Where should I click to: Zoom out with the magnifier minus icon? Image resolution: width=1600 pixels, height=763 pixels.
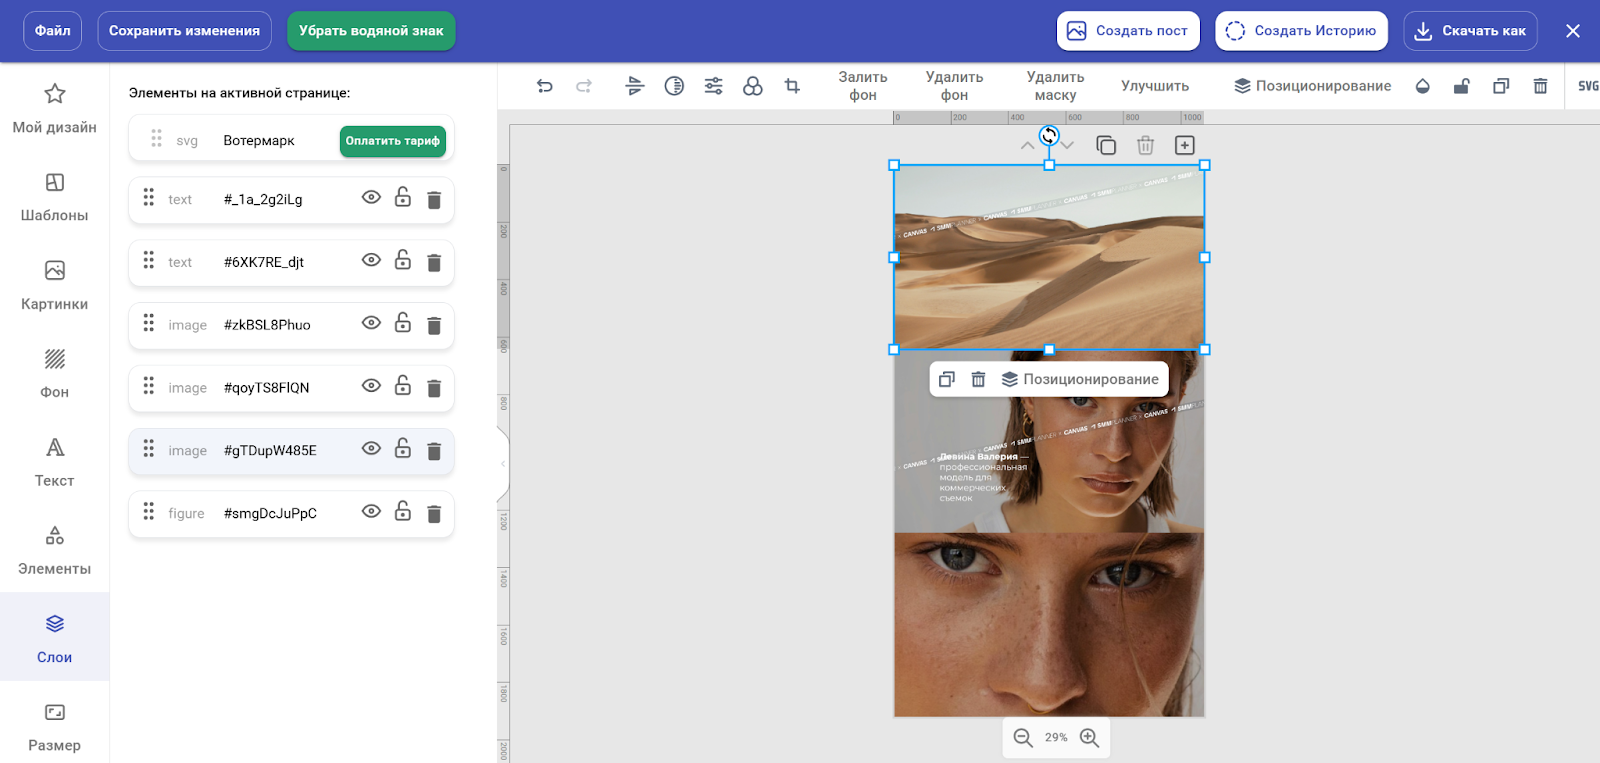click(1023, 738)
